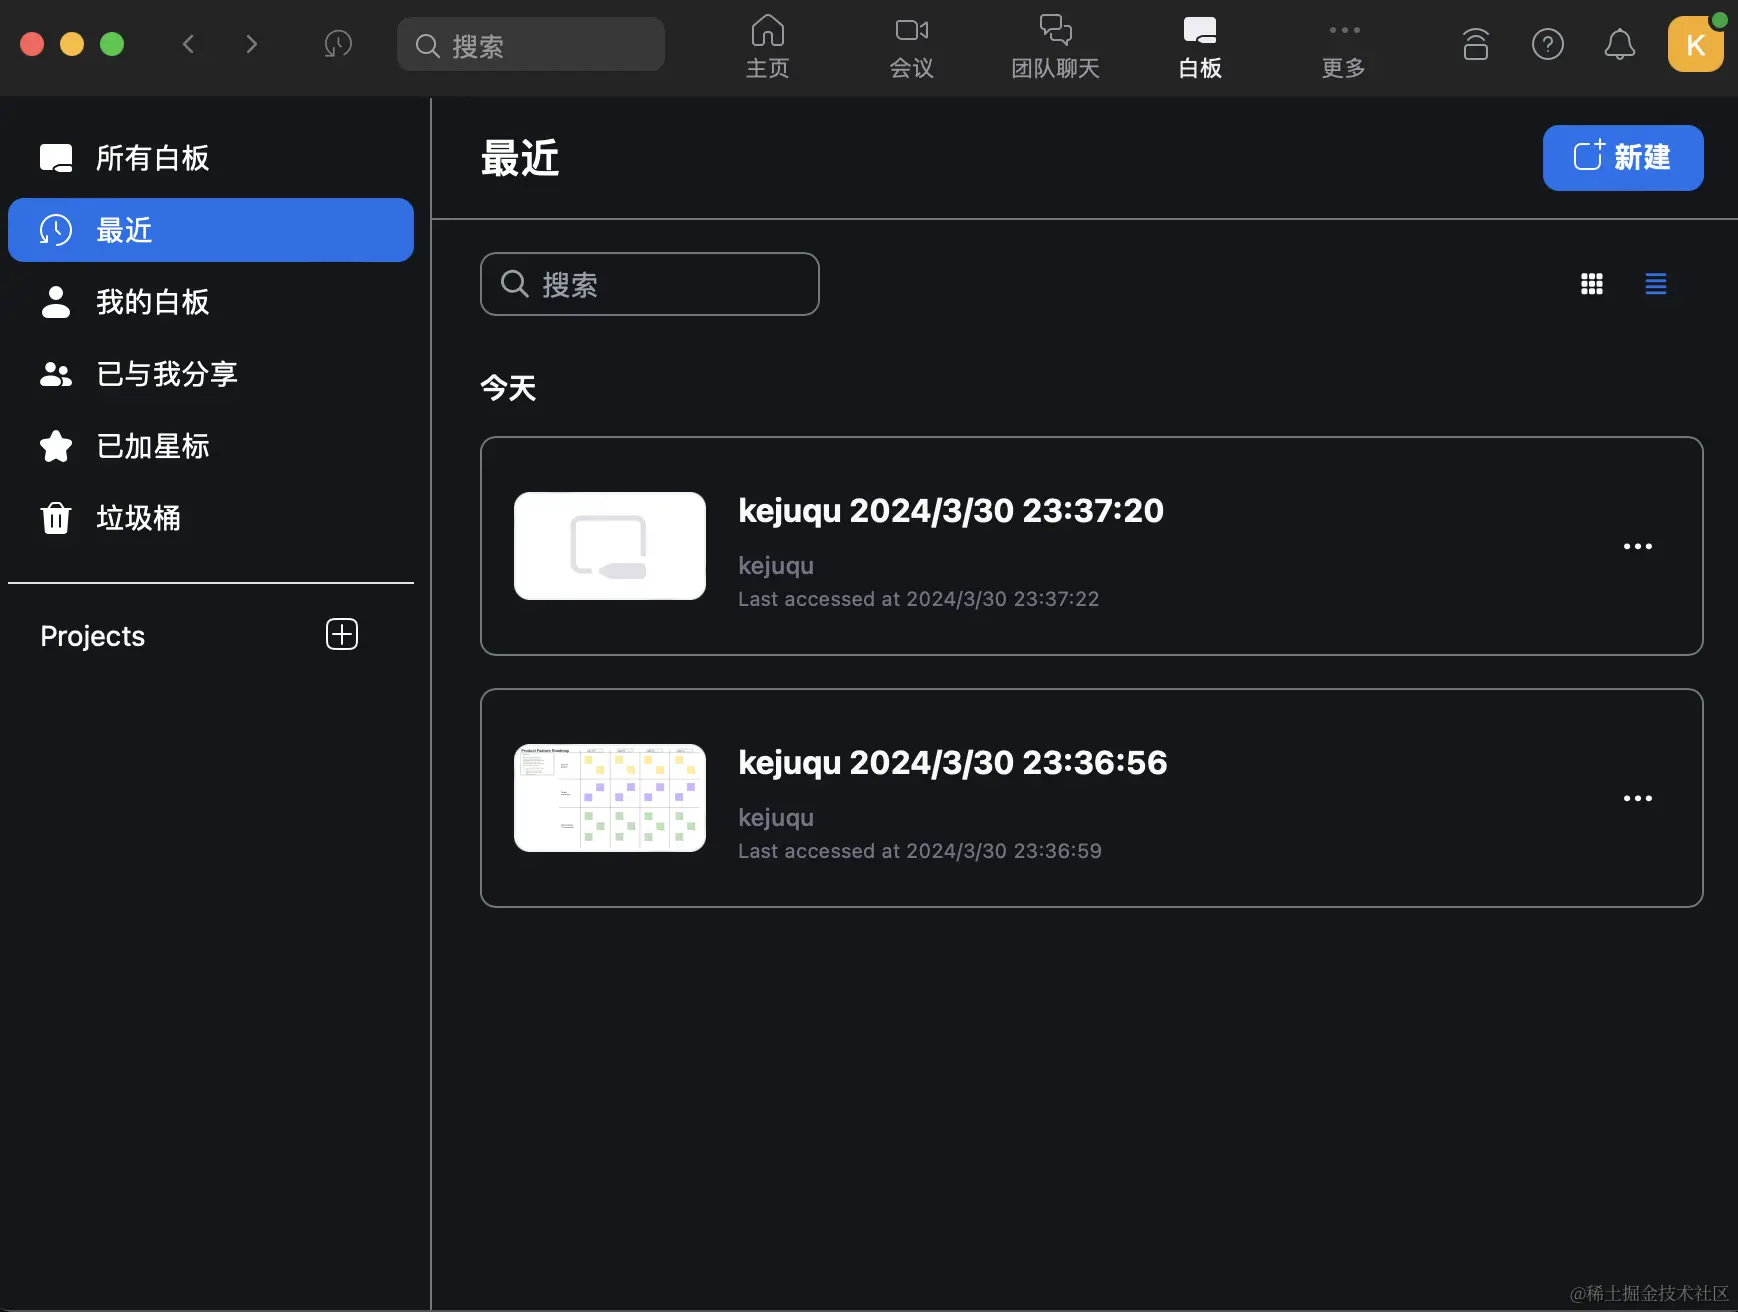Expand the 更多 more menu
This screenshot has height=1312, width=1738.
coord(1344,46)
